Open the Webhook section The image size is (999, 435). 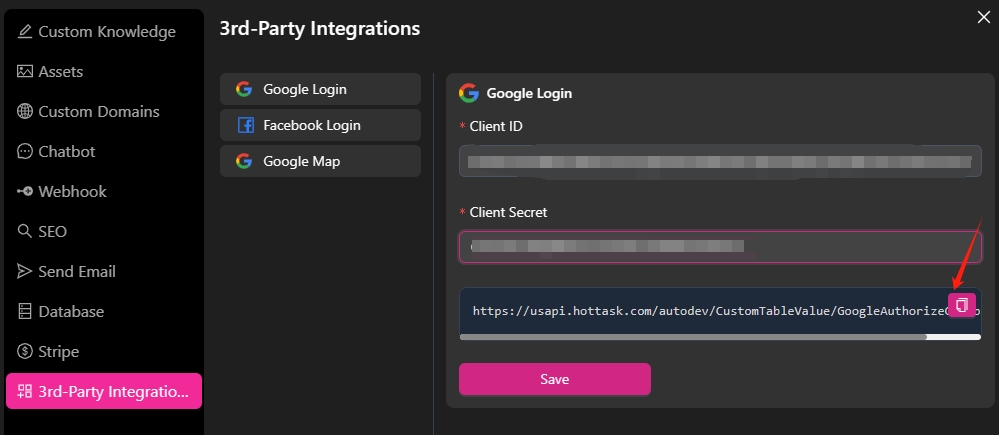tap(104, 192)
